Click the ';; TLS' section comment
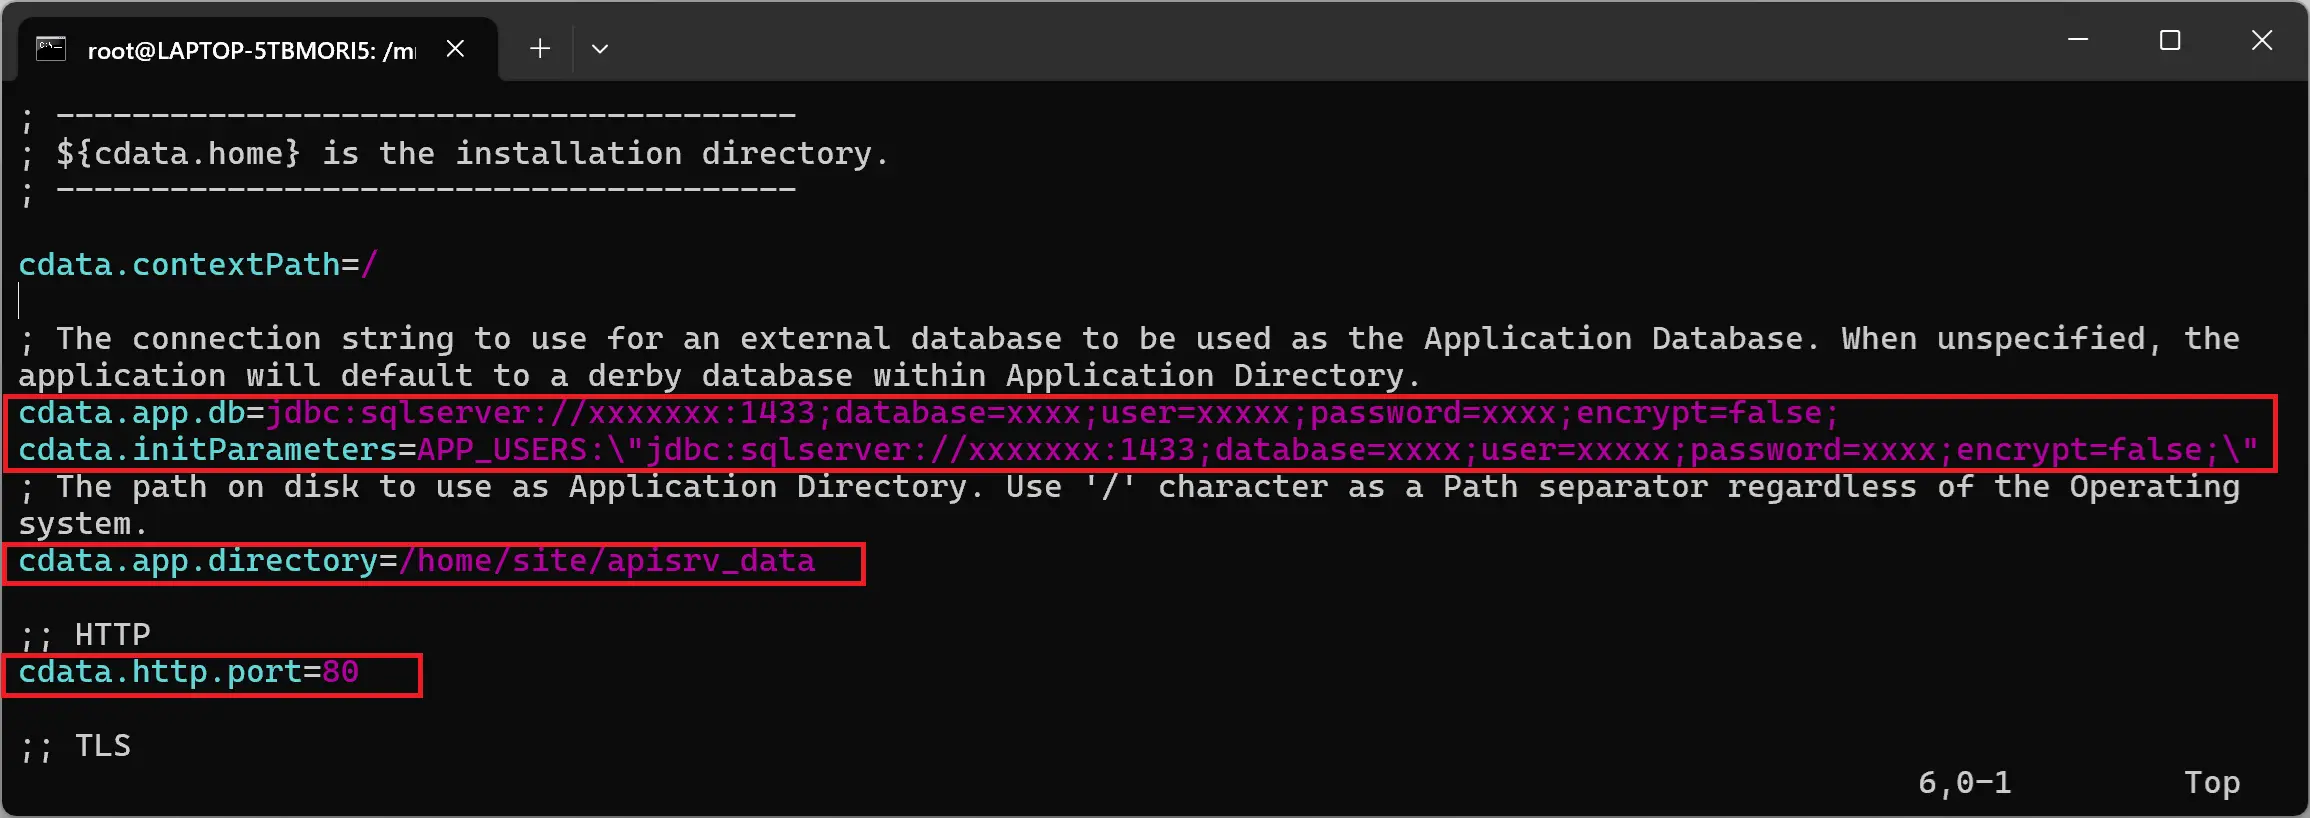The height and width of the screenshot is (818, 2310). click(x=76, y=746)
